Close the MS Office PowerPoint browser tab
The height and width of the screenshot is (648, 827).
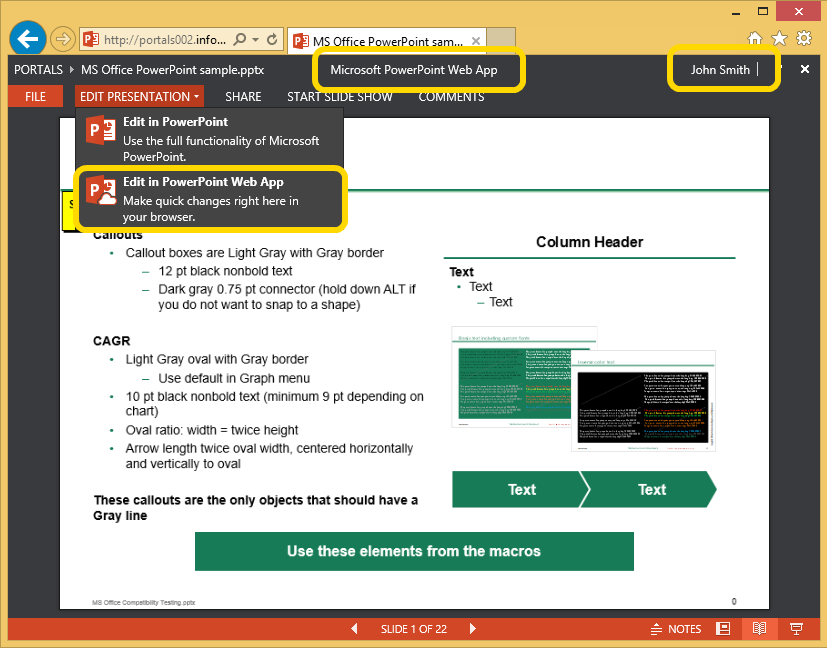pyautogui.click(x=476, y=41)
